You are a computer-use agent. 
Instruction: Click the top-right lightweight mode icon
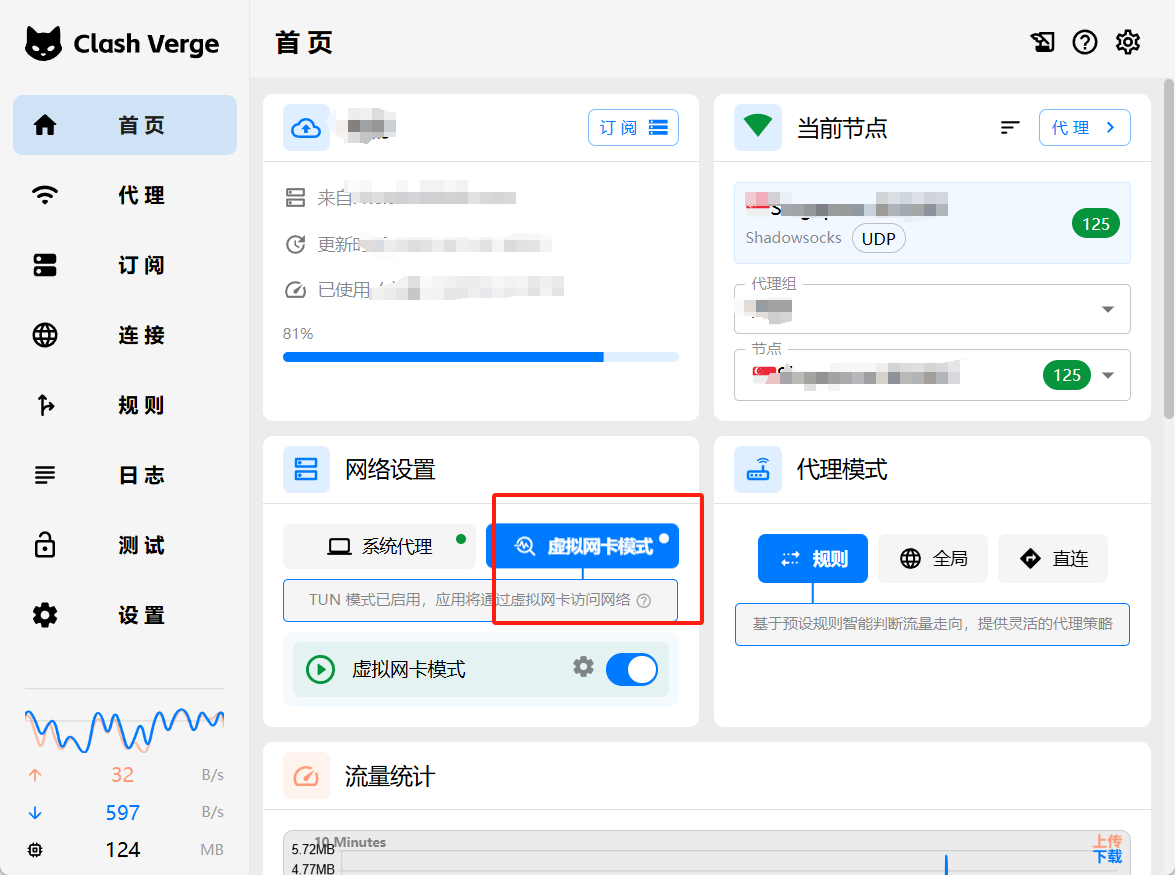pyautogui.click(x=1042, y=42)
